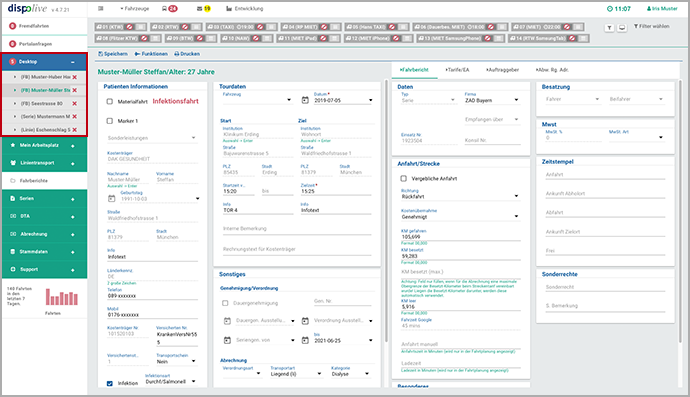Viewport: 690px width, 397px height.
Task: Click the monitor display icon button
Action: [x=622, y=28]
